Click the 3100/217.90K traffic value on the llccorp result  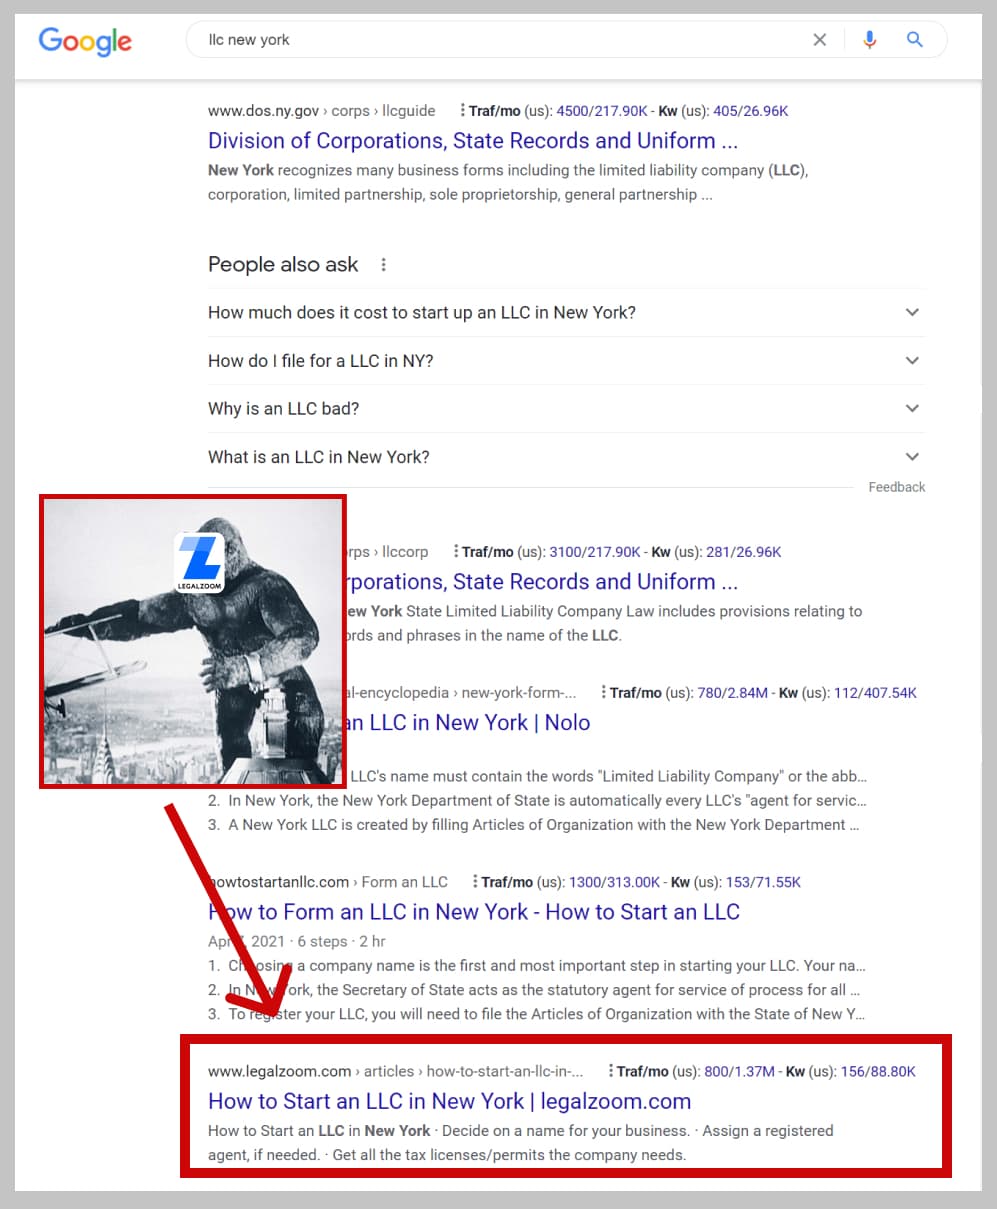(595, 552)
